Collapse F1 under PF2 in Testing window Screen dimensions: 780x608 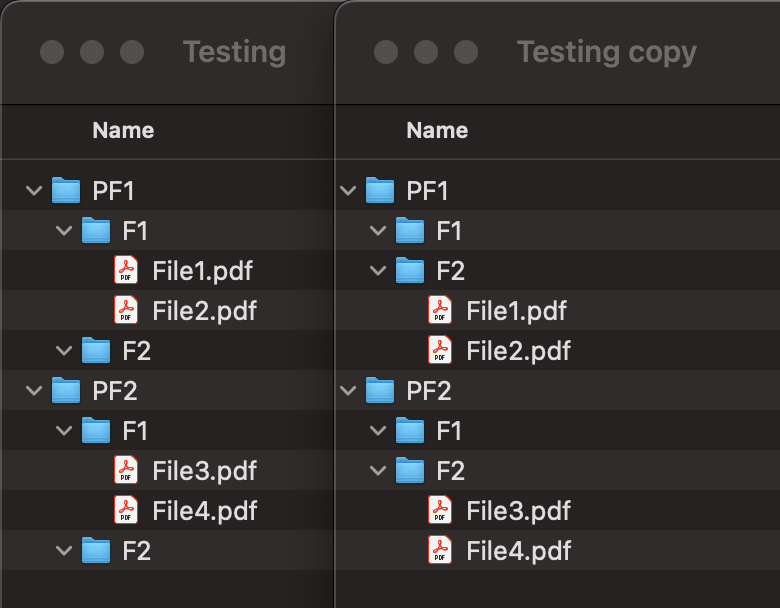point(64,430)
